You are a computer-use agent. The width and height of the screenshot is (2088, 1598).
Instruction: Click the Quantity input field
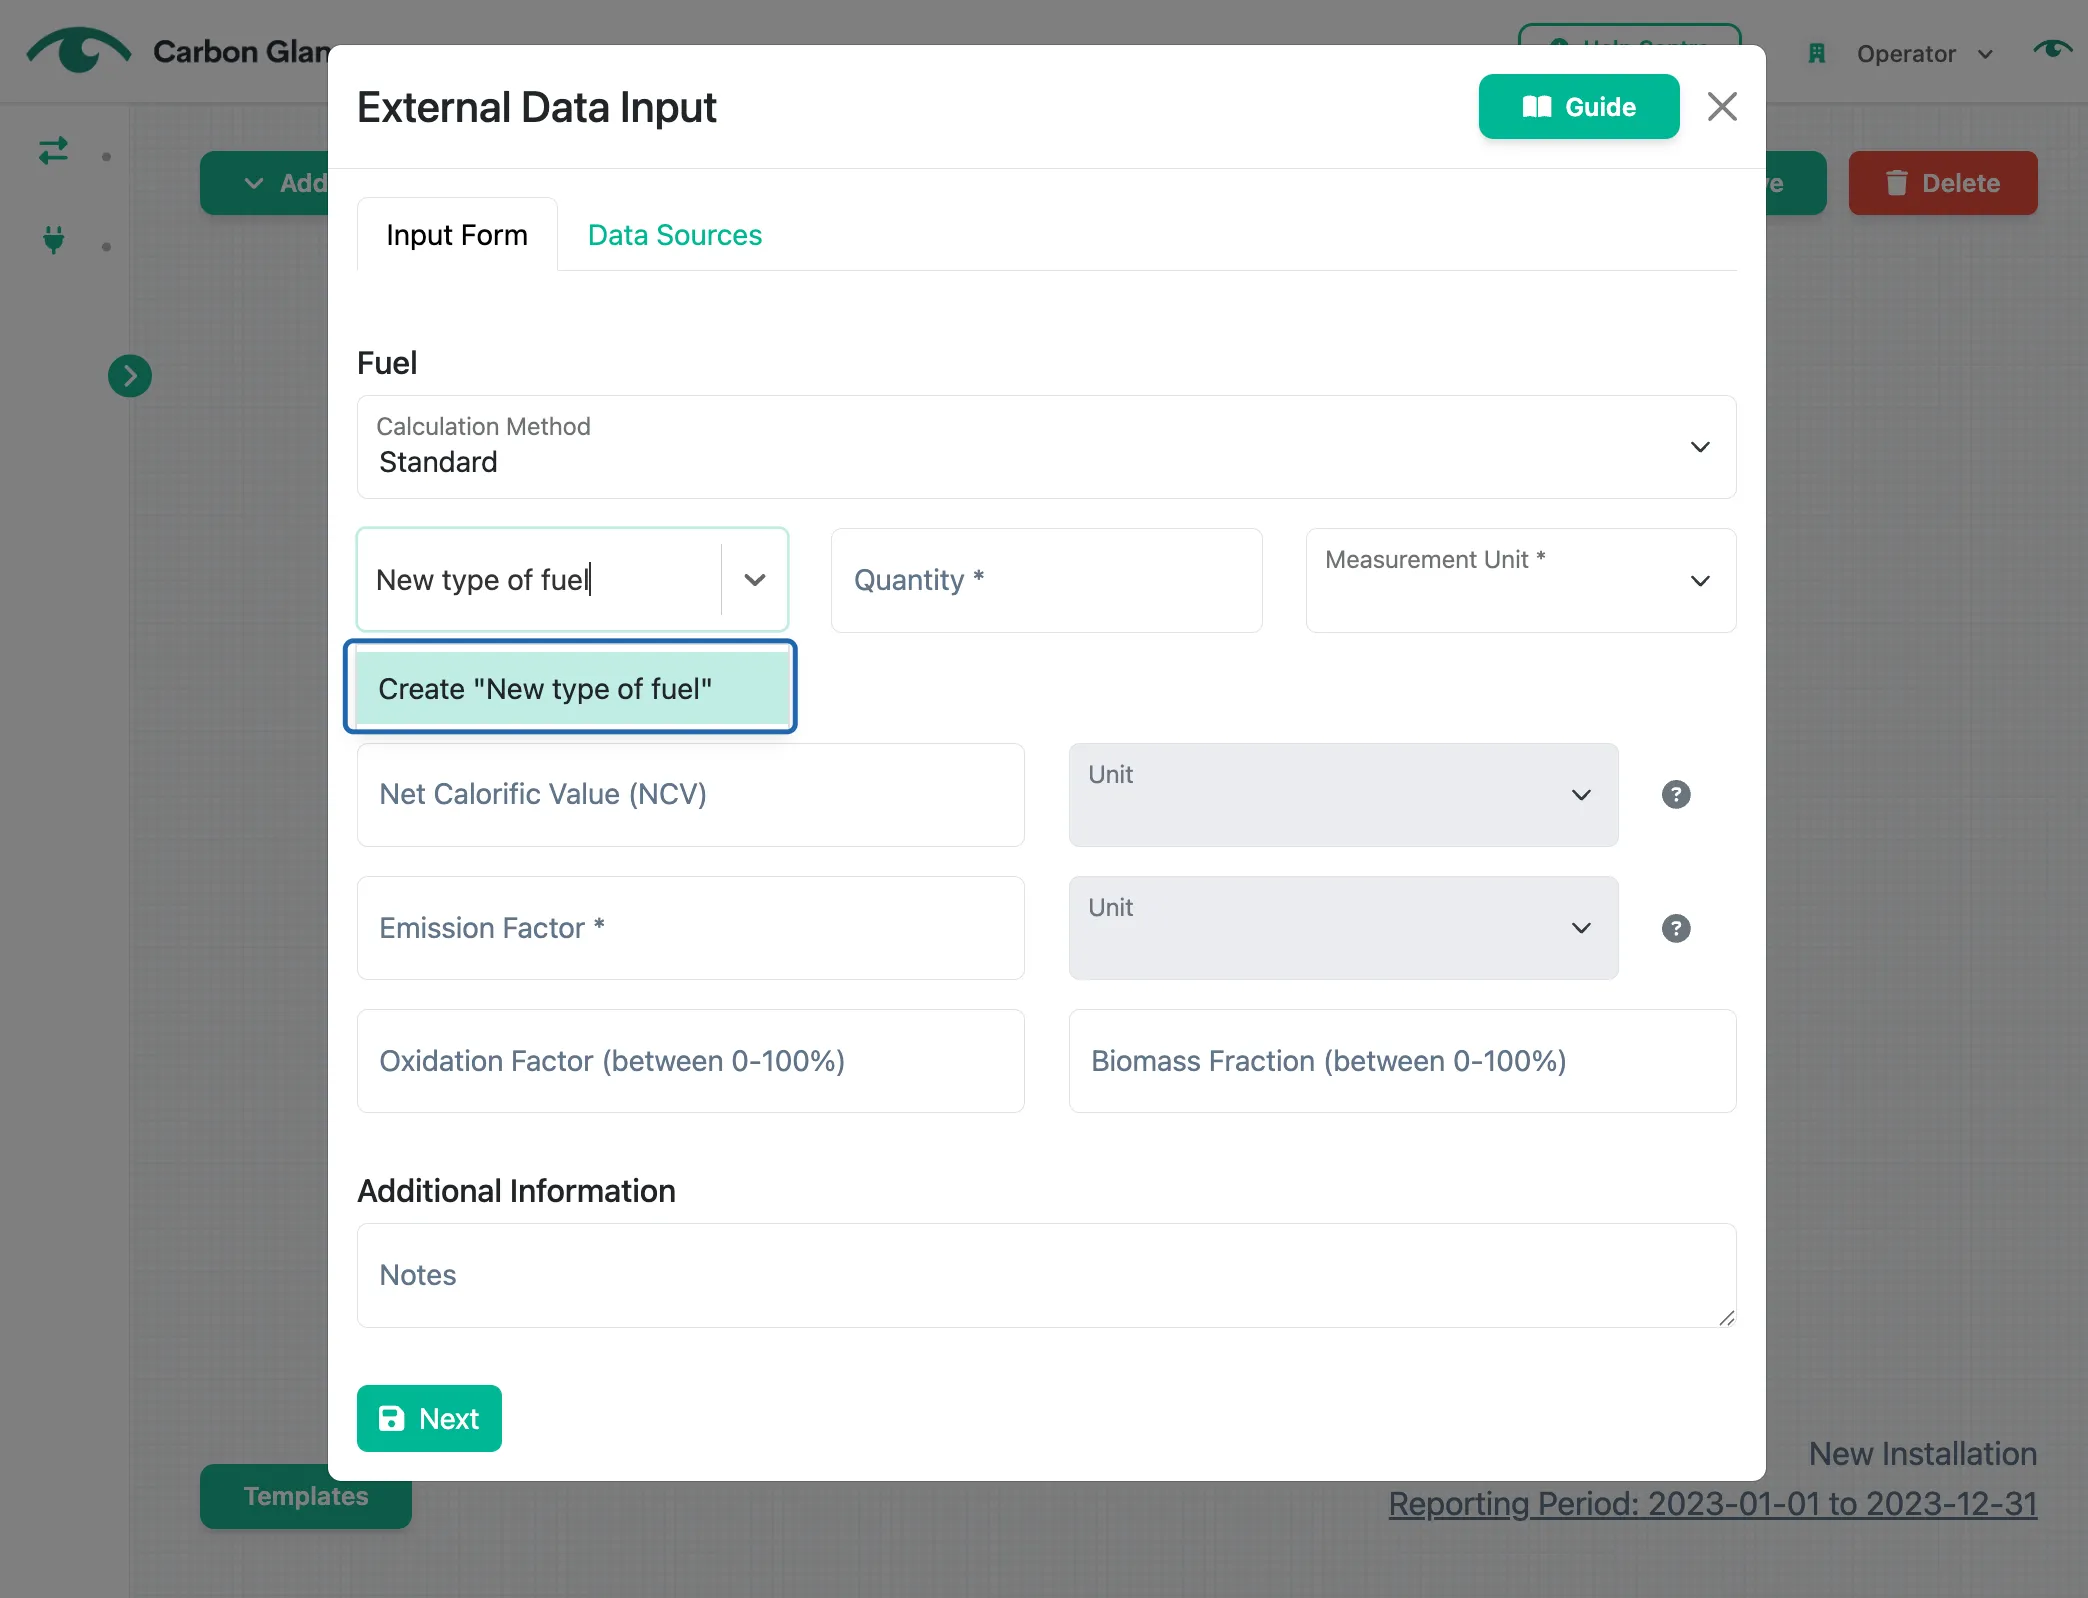click(x=1046, y=580)
